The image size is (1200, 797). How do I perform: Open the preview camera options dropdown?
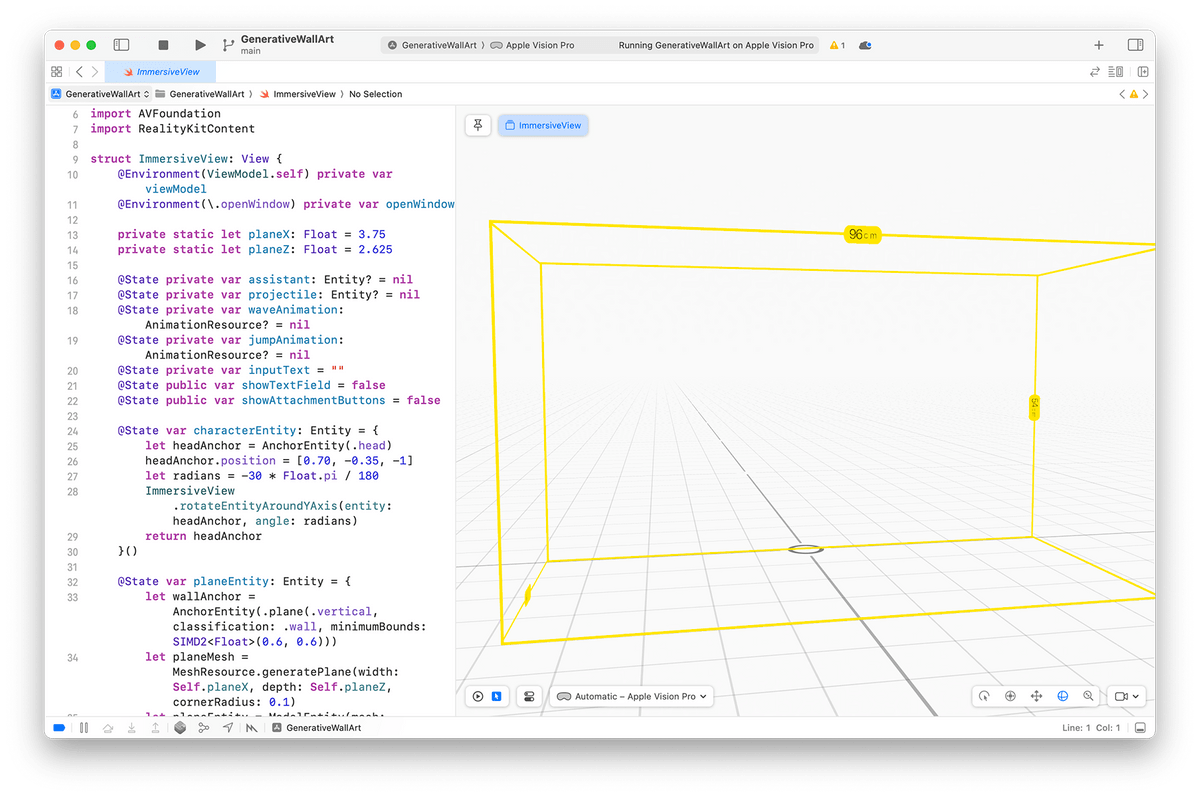pyautogui.click(x=1126, y=696)
